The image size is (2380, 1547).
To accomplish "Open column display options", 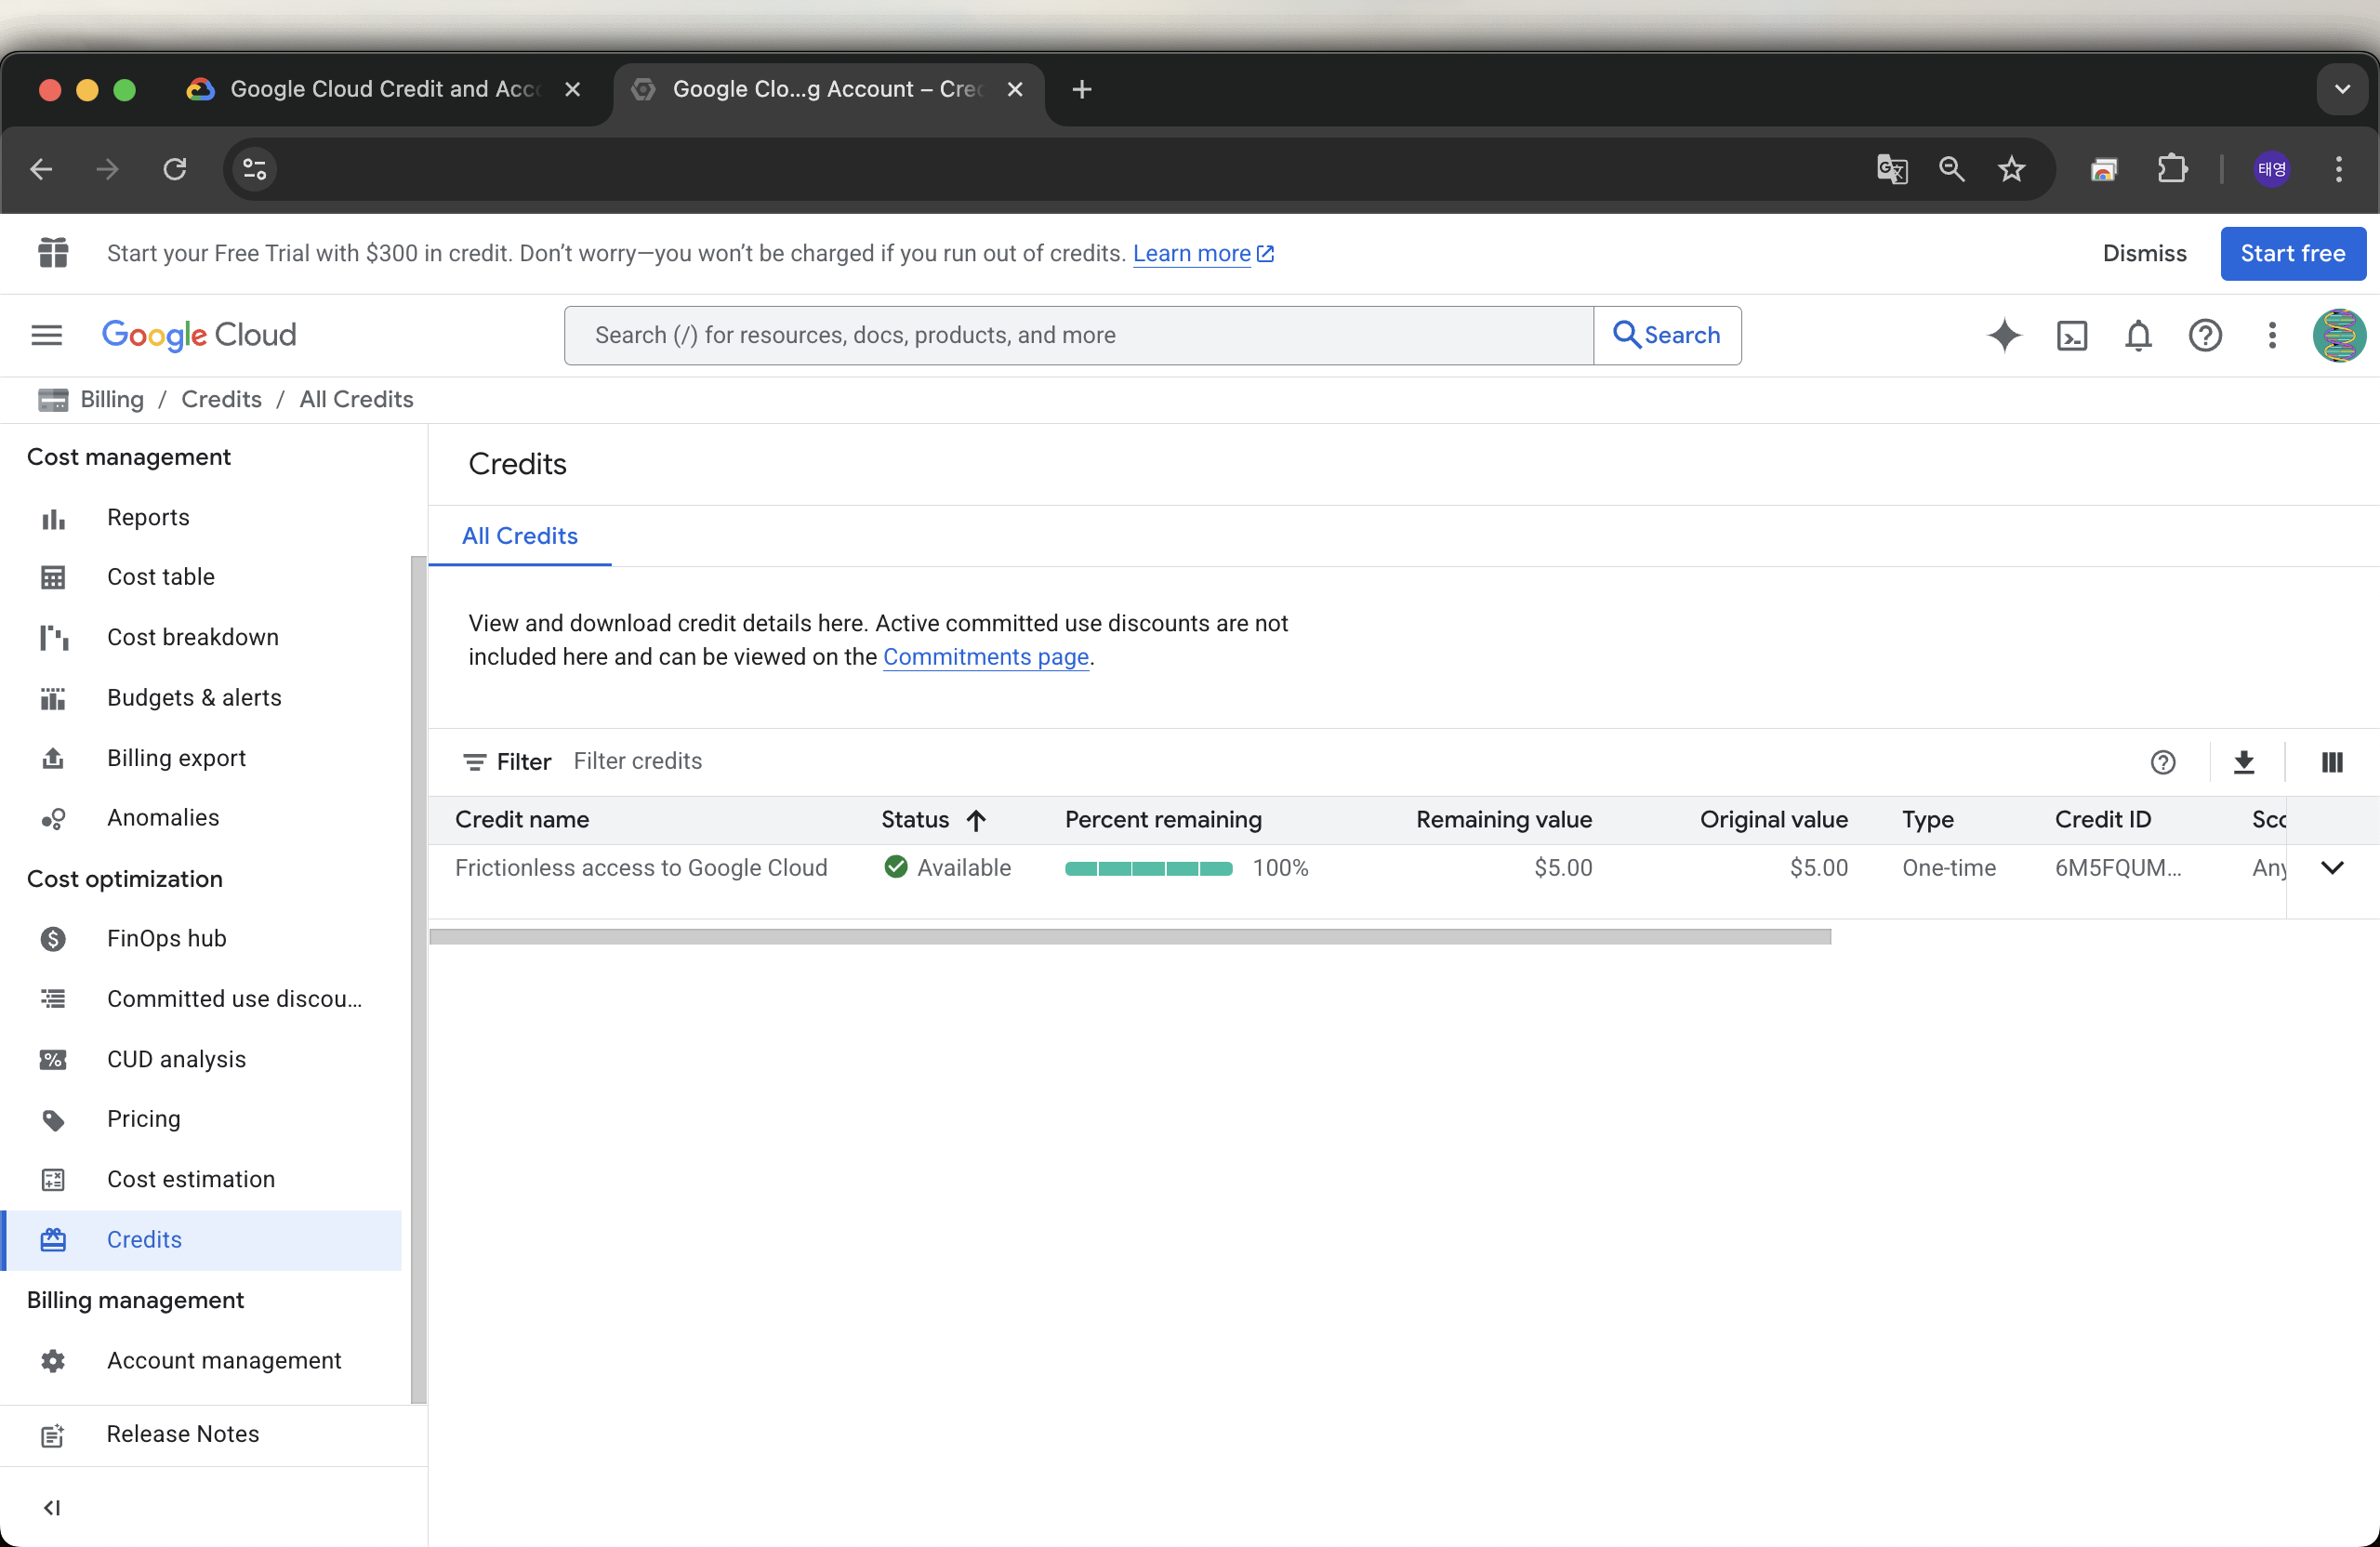I will point(2332,762).
